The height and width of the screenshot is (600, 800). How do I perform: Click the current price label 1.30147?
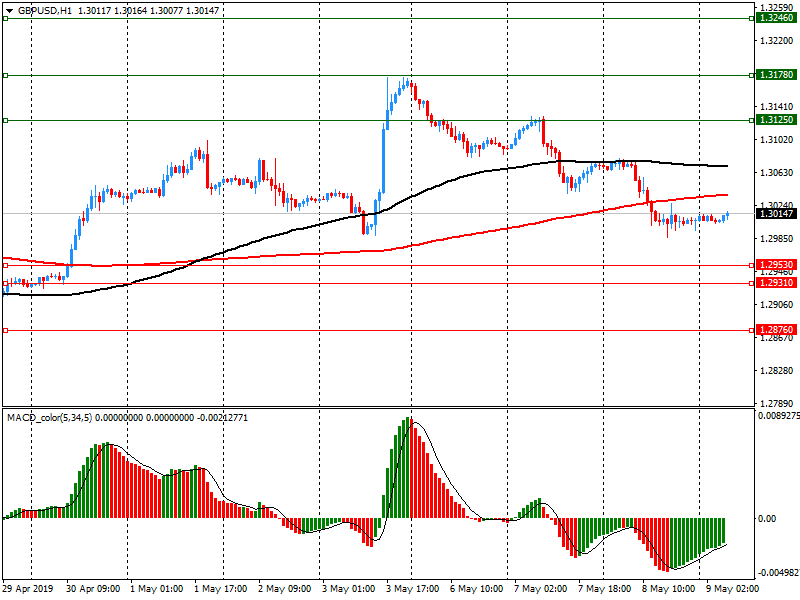tap(775, 214)
